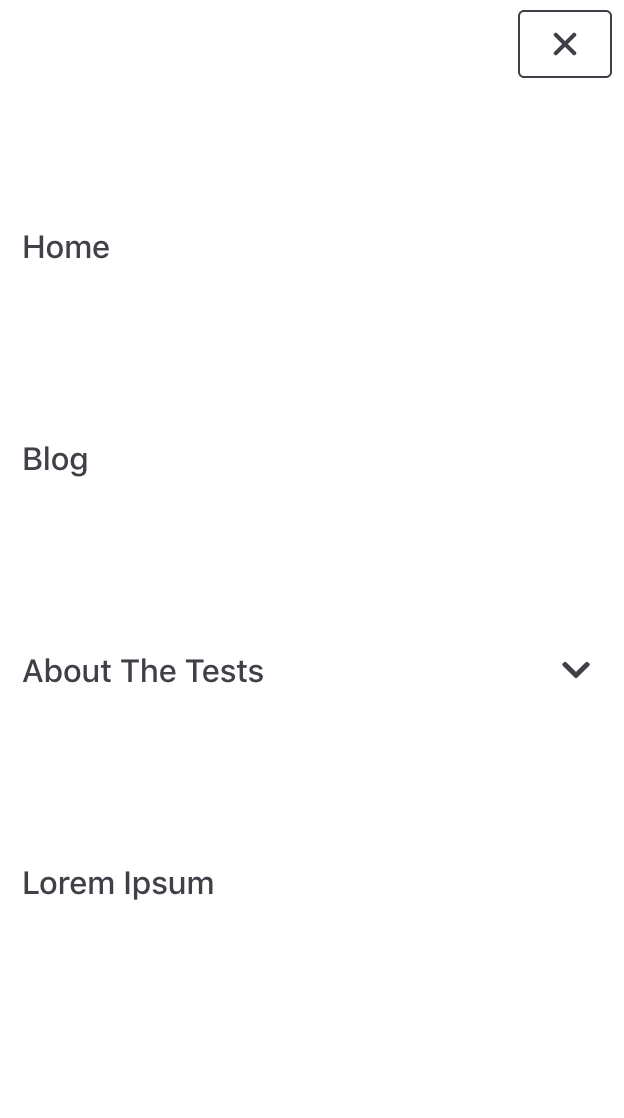
Task: Select the Lorem Ipsum menu item
Action: click(x=118, y=883)
